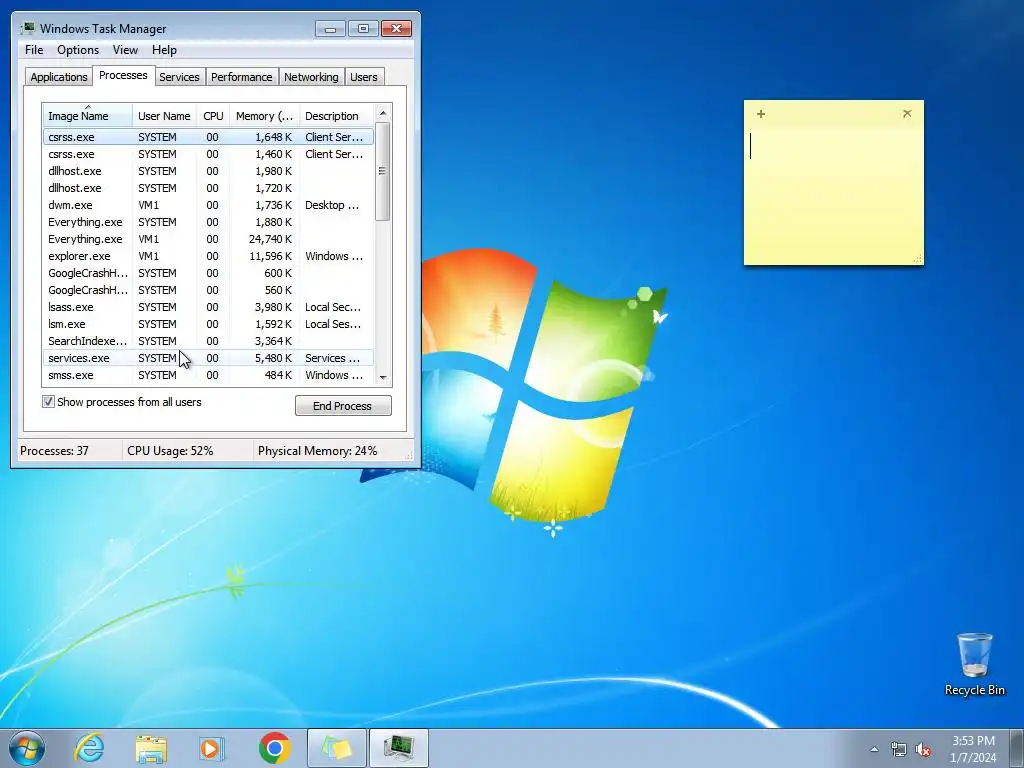The width and height of the screenshot is (1024, 768).
Task: Open network status tray icon
Action: [899, 750]
